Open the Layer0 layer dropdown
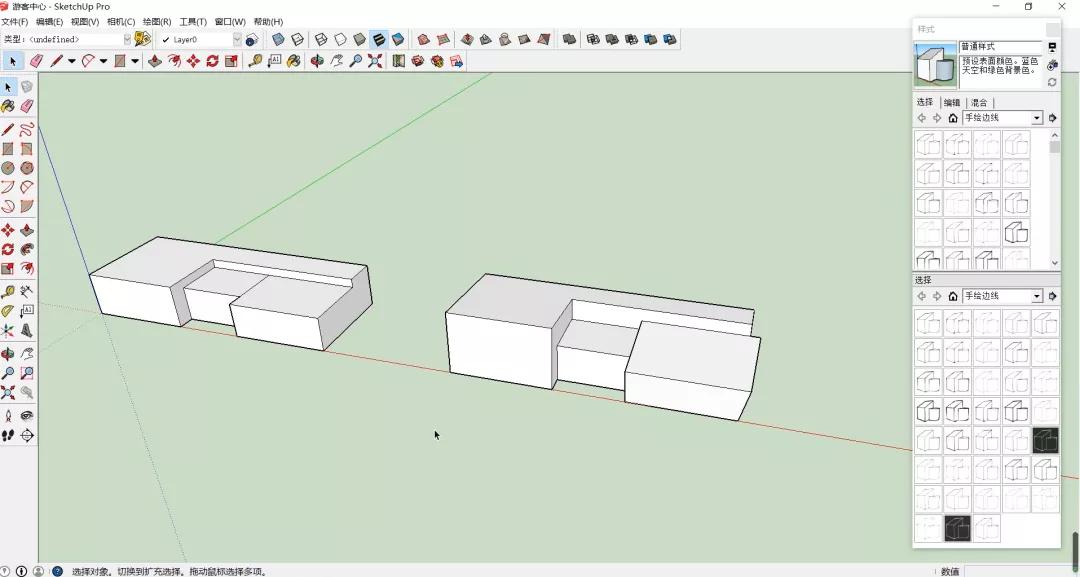 point(237,40)
